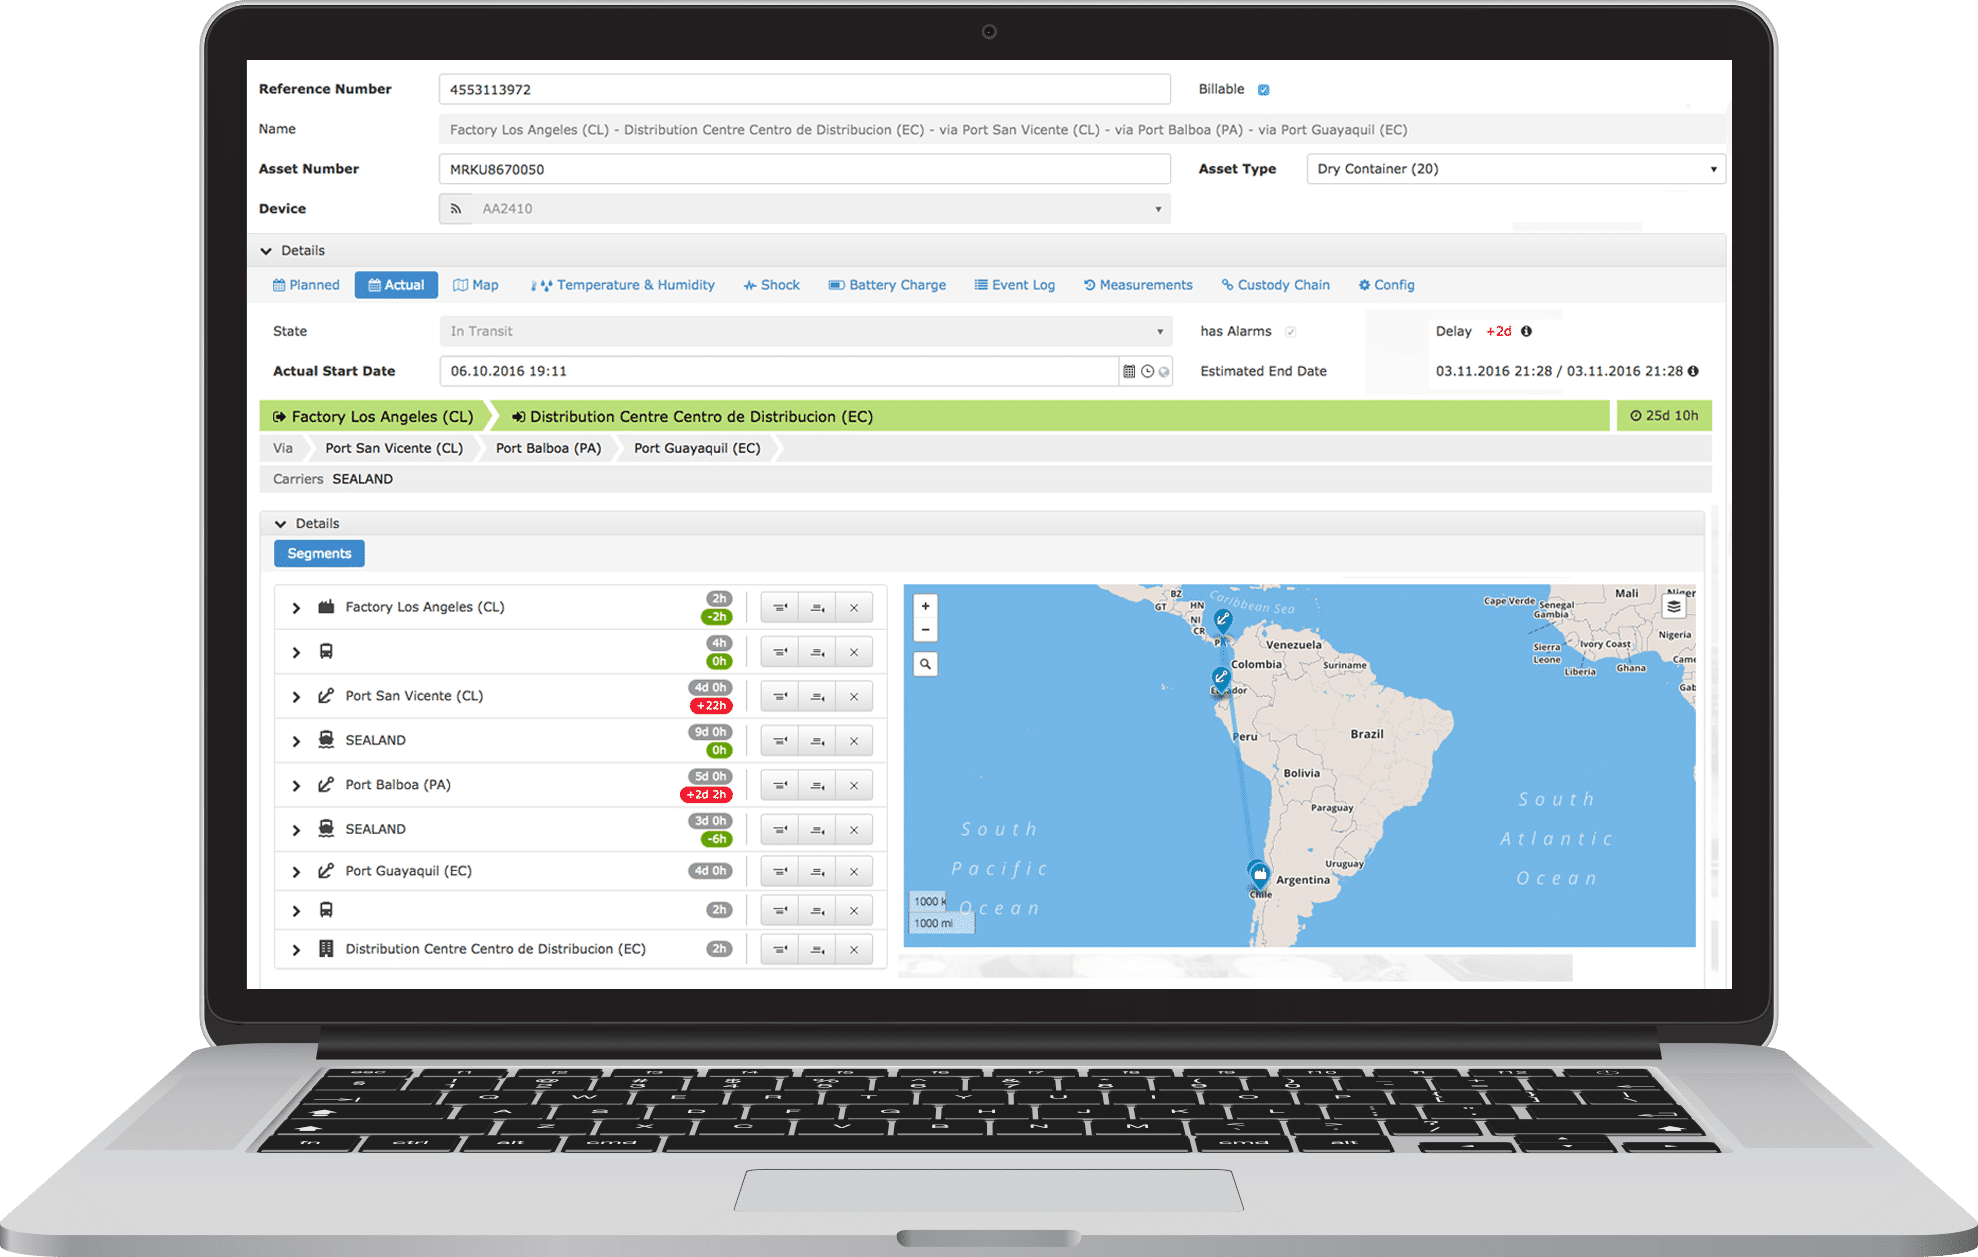This screenshot has height=1257, width=1978.
Task: Uncheck the Billable checkbox
Action: 1263,89
